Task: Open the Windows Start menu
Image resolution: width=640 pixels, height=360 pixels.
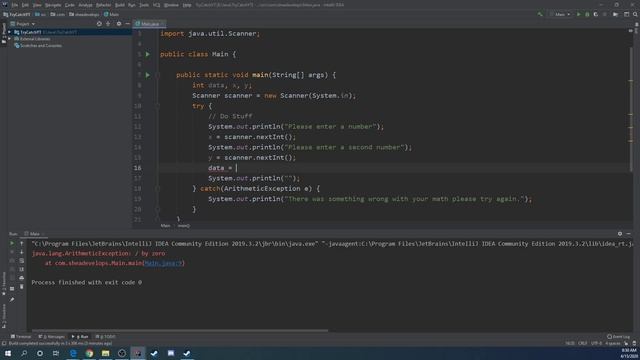Action: 8,353
